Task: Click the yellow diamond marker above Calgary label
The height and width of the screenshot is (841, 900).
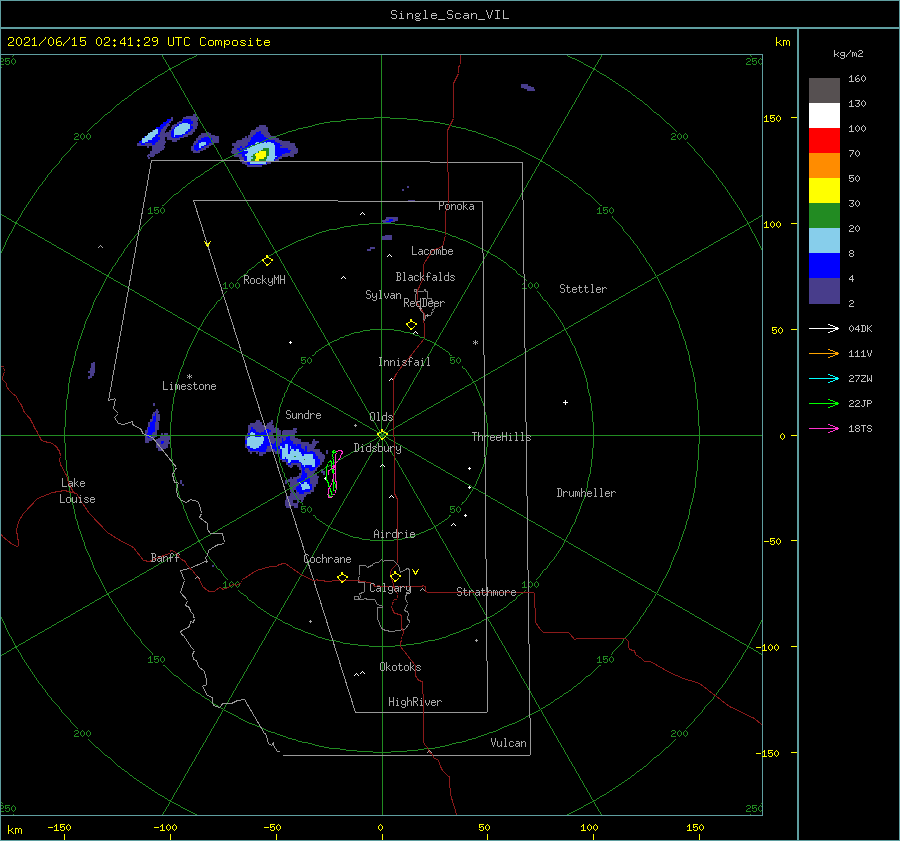Action: click(x=395, y=576)
